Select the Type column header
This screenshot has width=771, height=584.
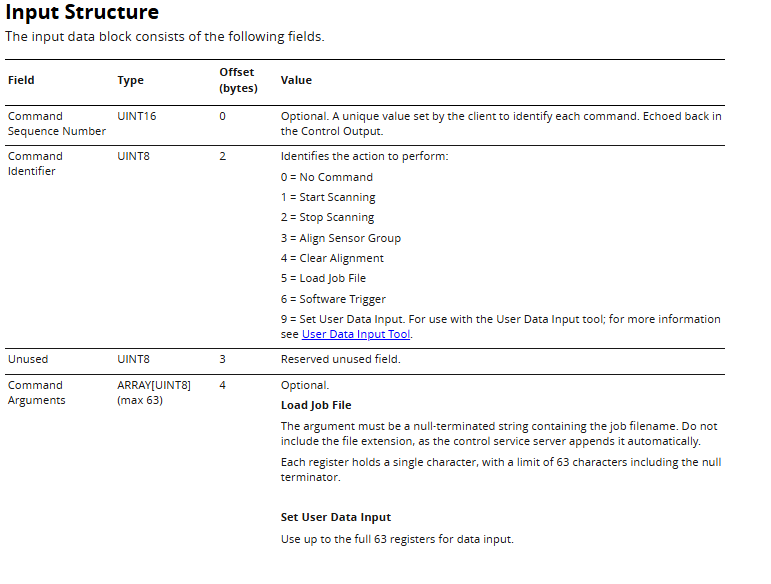click(x=130, y=80)
